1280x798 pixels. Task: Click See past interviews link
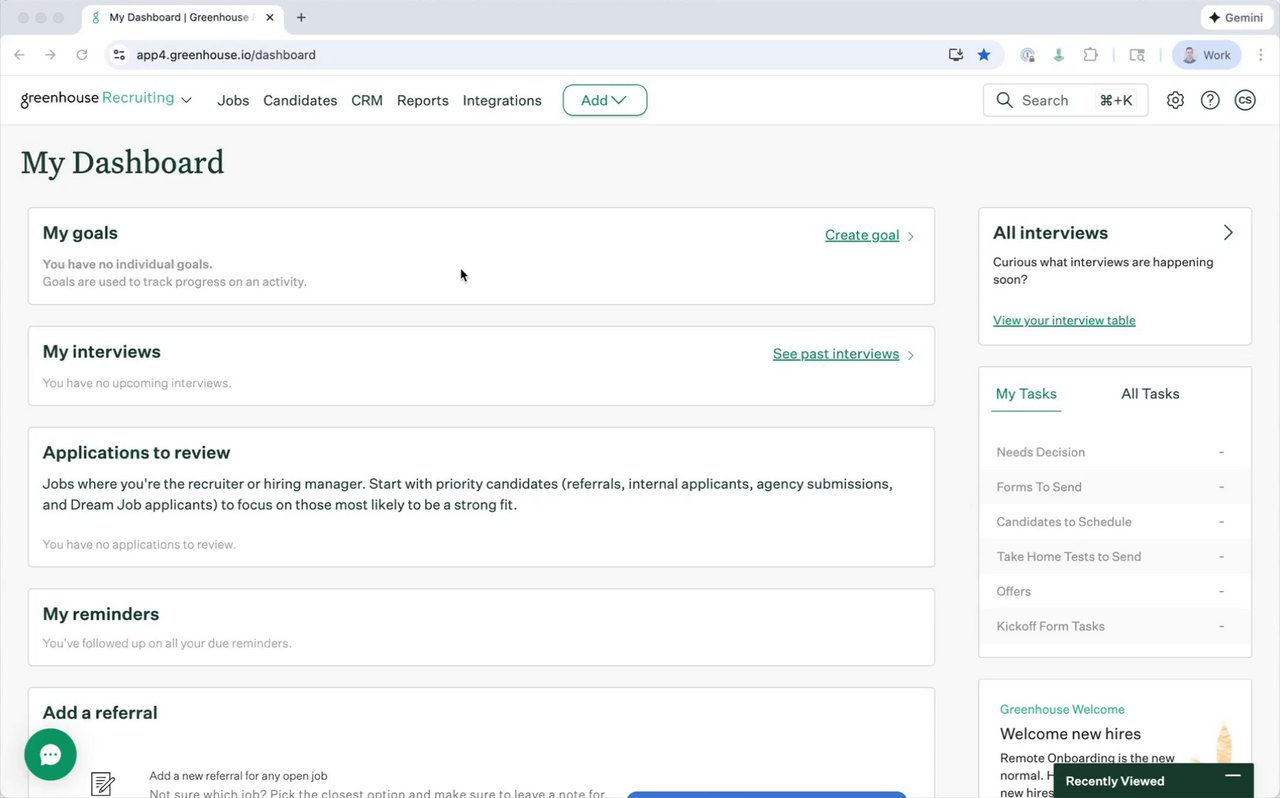click(836, 354)
